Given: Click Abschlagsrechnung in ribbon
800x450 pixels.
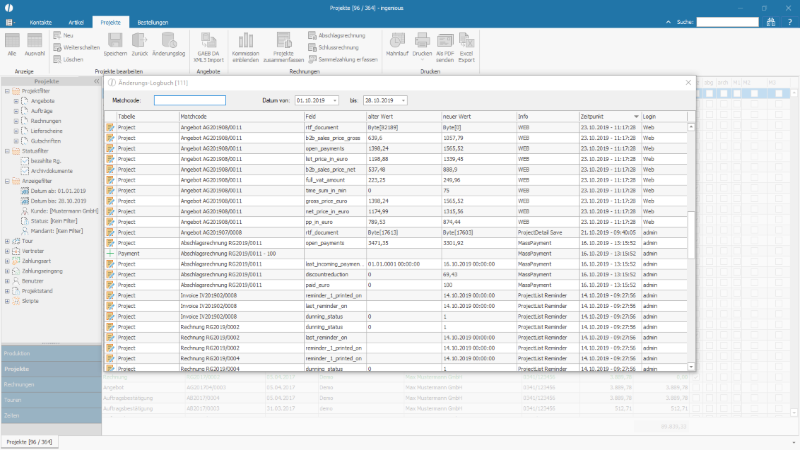Looking at the screenshot, I should [x=337, y=35].
